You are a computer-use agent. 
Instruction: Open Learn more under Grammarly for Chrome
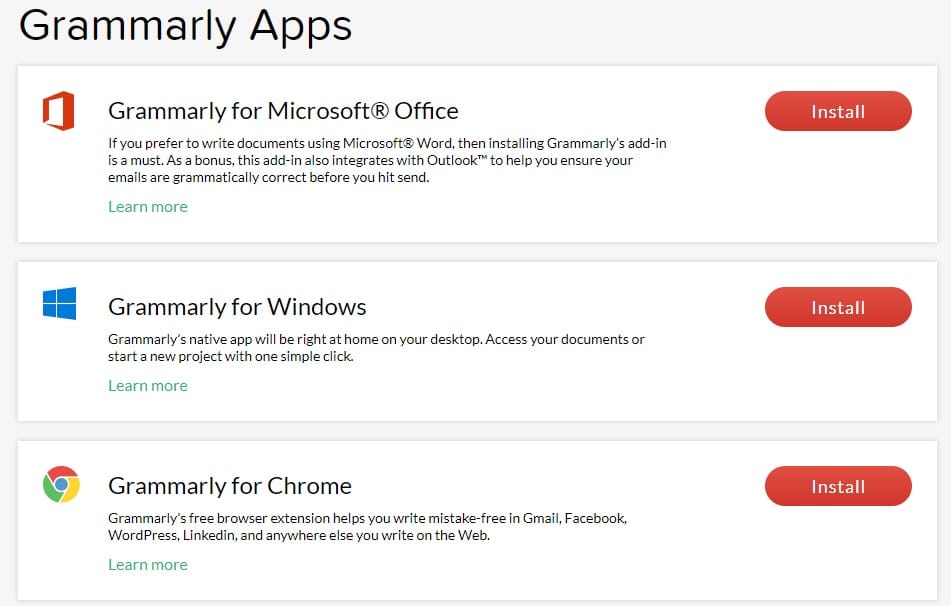pyautogui.click(x=148, y=565)
